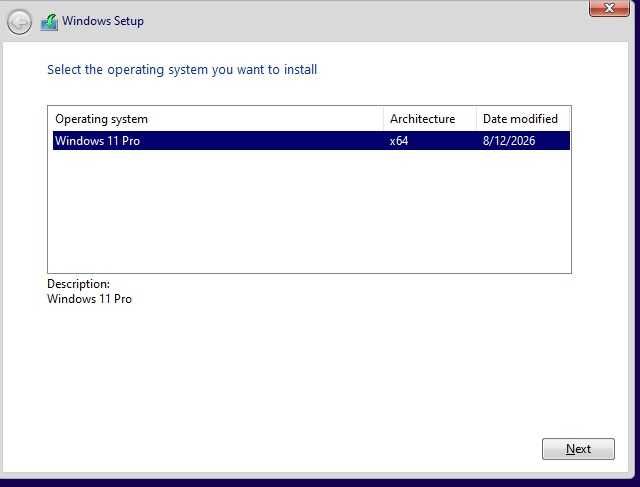This screenshot has width=640, height=487.
Task: Click the x64 architecture cell
Action: pyautogui.click(x=399, y=141)
